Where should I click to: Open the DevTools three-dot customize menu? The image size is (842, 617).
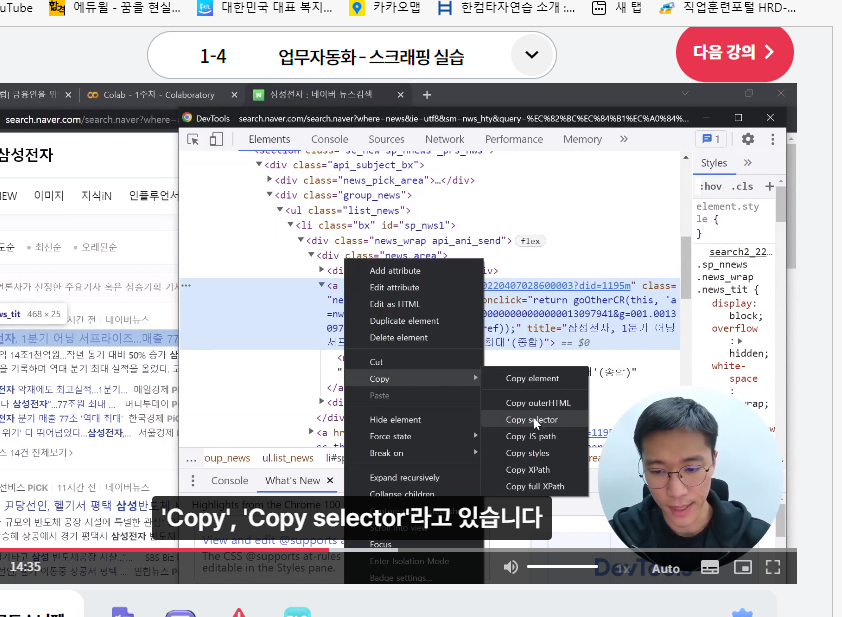coord(772,139)
